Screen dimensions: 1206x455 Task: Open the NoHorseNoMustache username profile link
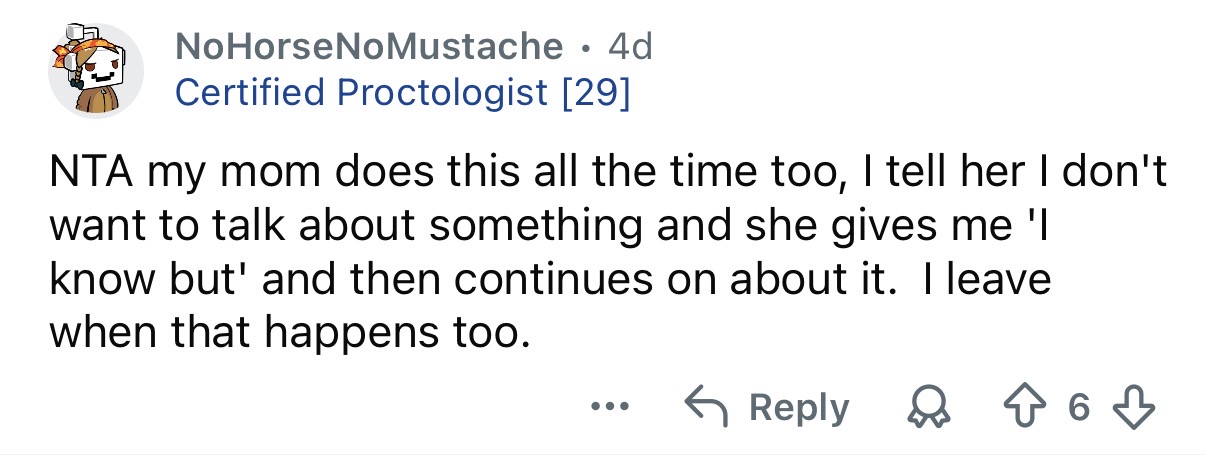click(369, 47)
